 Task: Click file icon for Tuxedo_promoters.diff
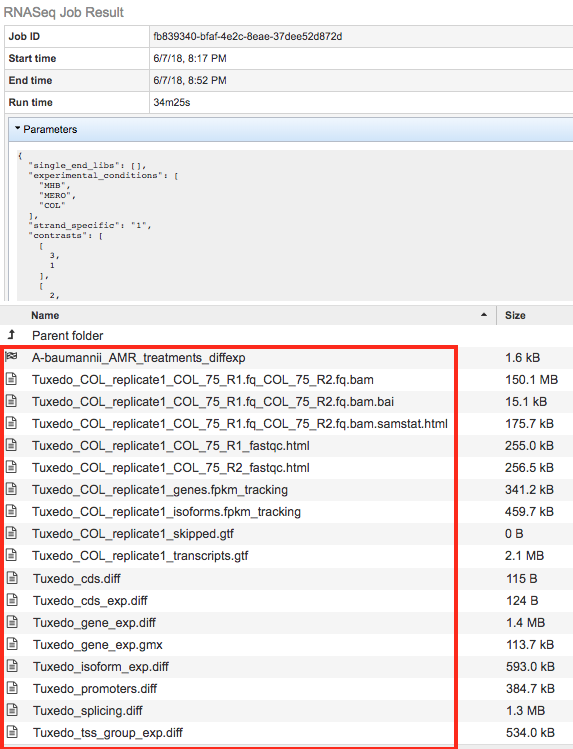[12, 688]
